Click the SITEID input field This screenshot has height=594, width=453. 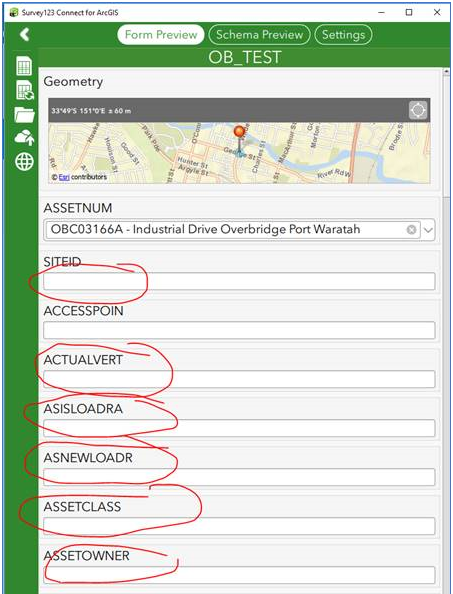pos(239,281)
